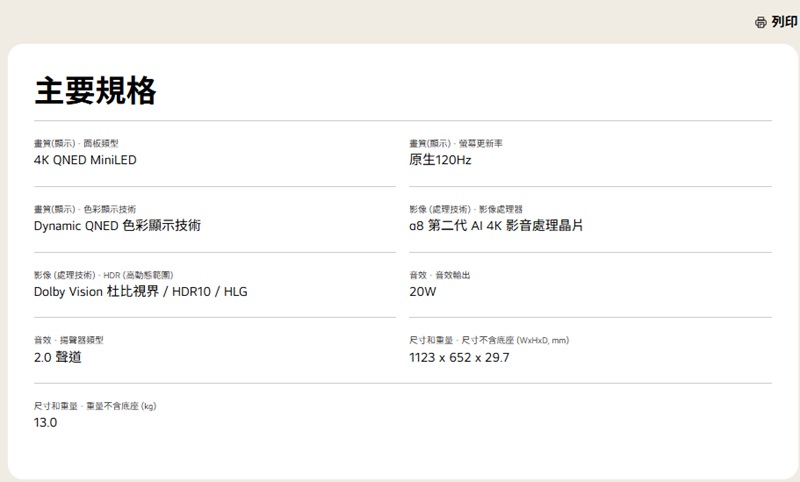This screenshot has width=800, height=482.
Task: Click the 列印 print link
Action: tap(785, 22)
